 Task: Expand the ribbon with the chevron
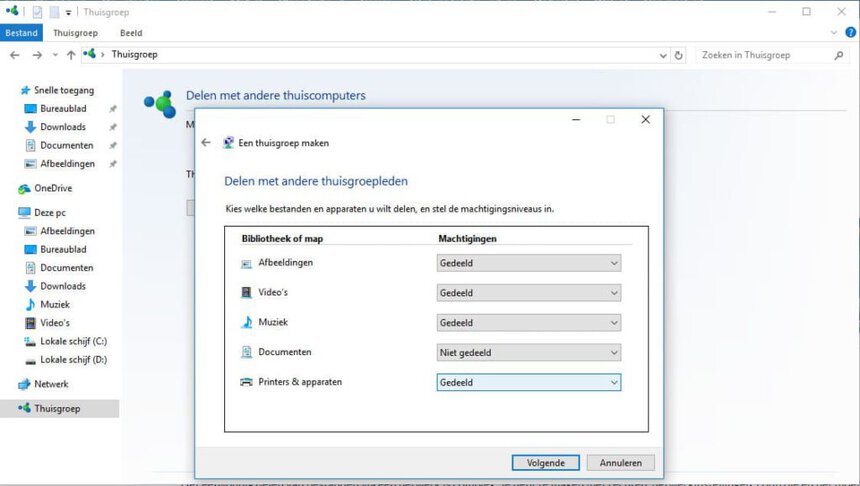(x=834, y=33)
